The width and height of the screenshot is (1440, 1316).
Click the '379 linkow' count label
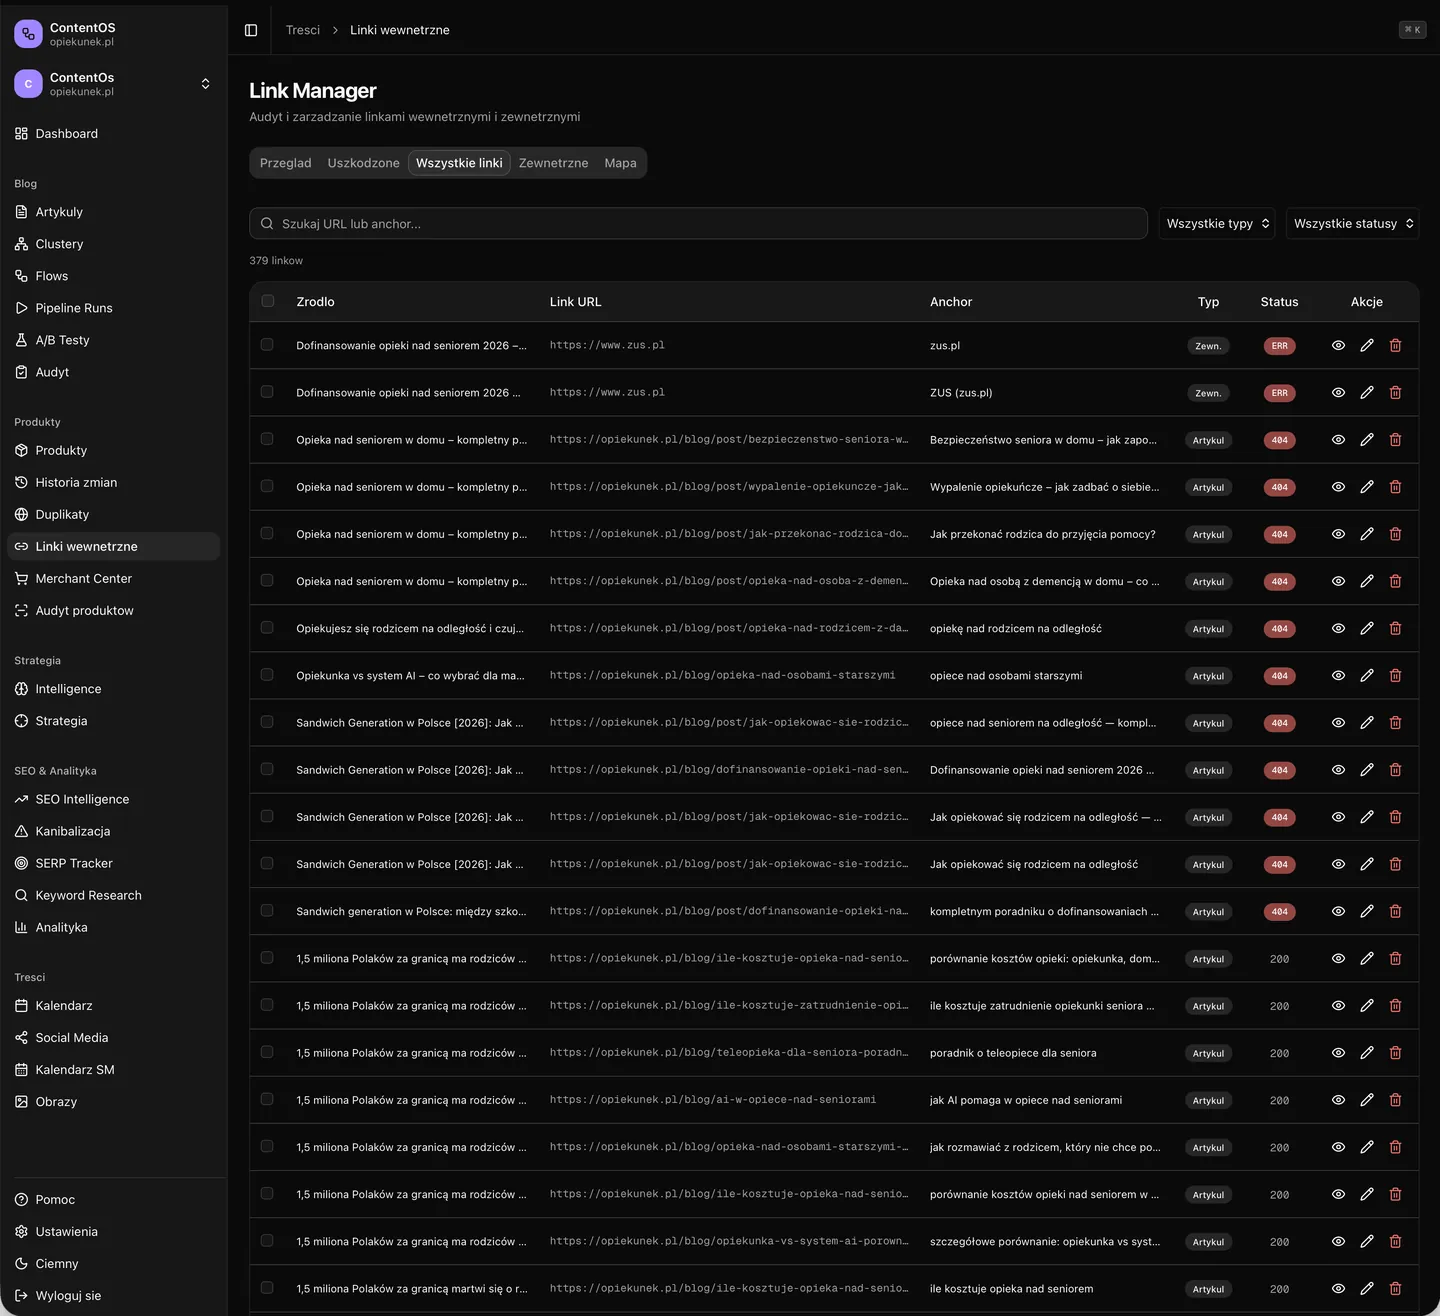[276, 261]
